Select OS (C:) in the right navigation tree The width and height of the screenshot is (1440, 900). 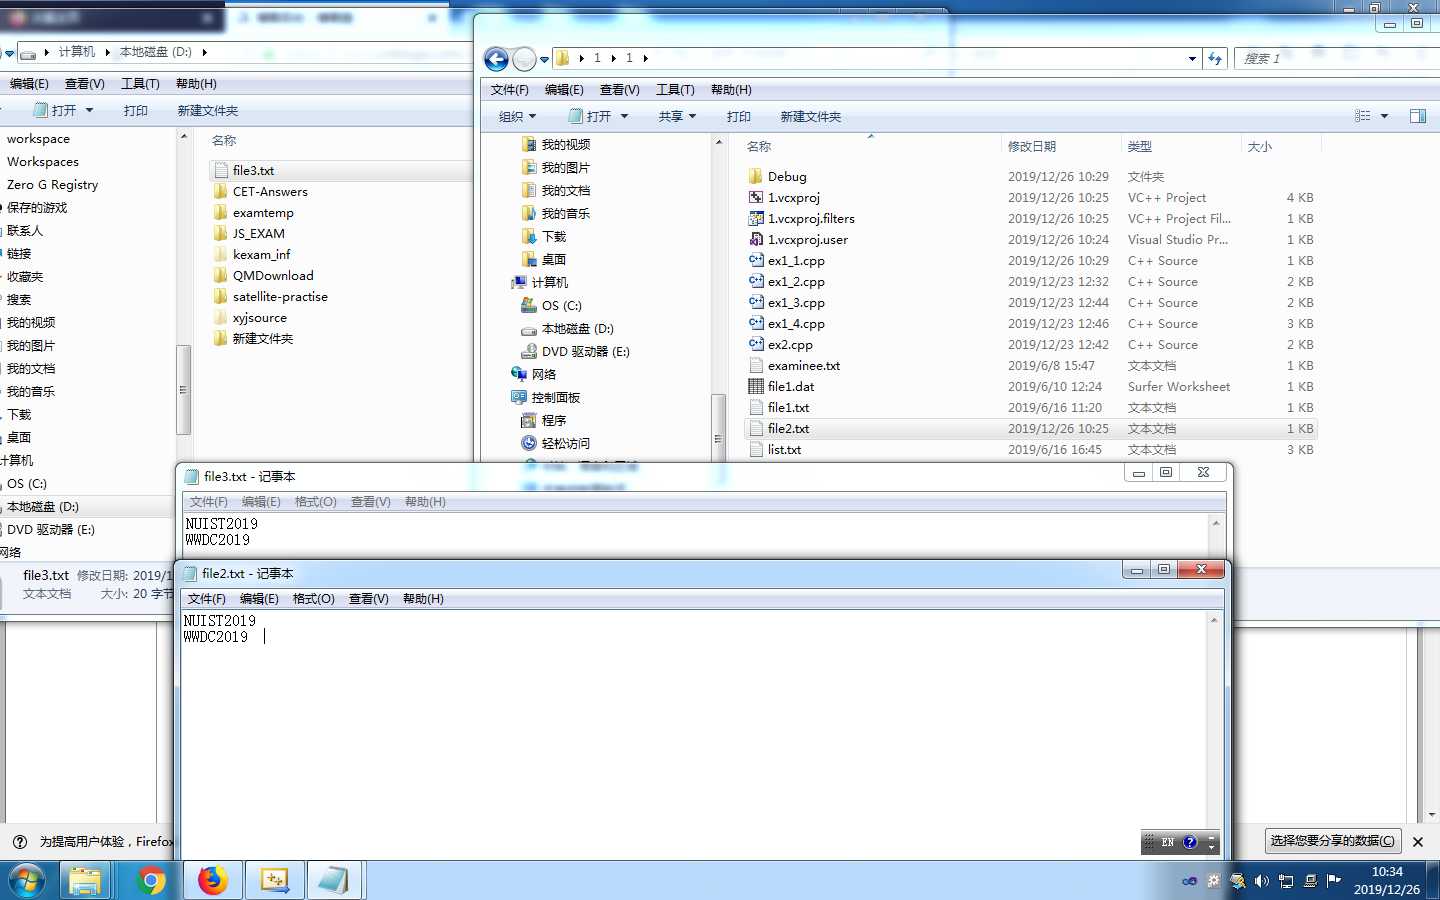pos(561,305)
